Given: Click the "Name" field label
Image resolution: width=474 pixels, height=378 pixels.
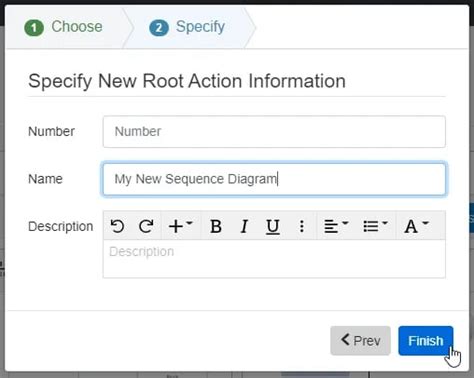Looking at the screenshot, I should pos(45,179).
